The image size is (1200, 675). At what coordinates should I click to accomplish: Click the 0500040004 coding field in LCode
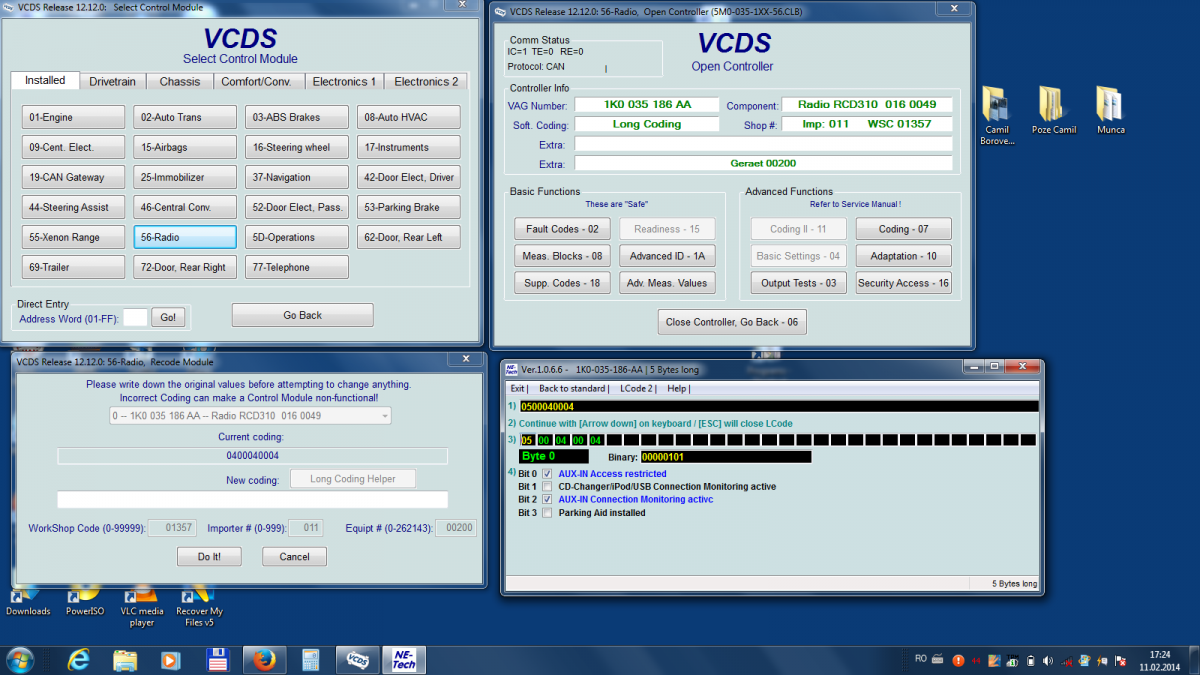pyautogui.click(x=778, y=406)
